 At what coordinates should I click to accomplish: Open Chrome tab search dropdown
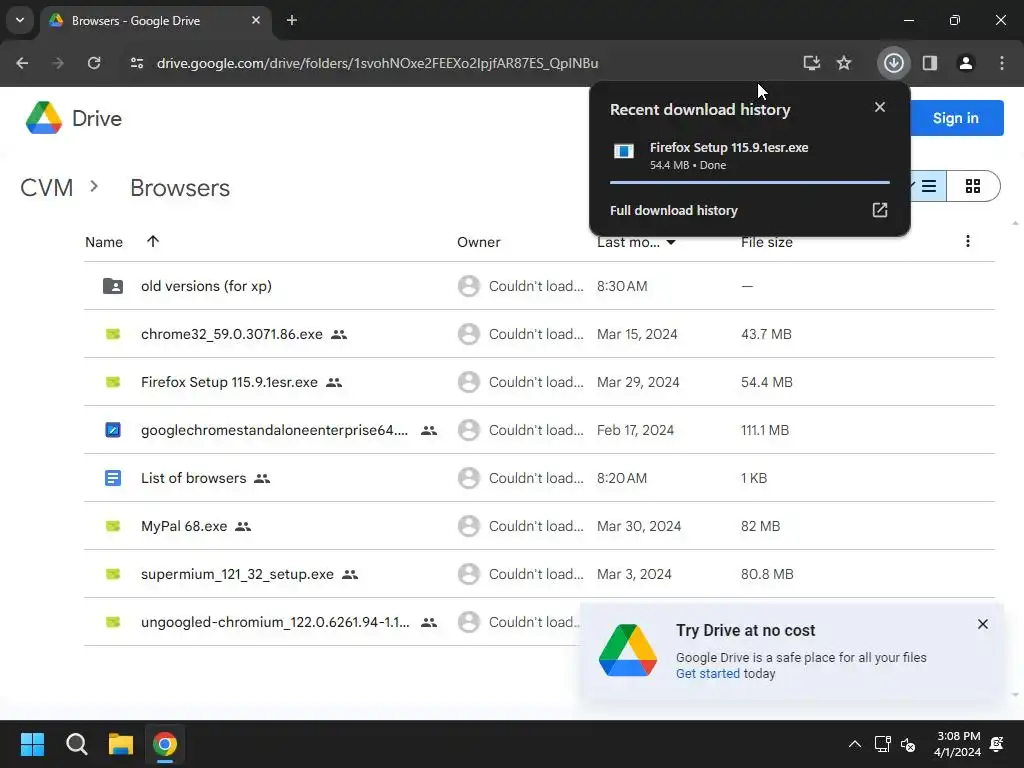pyautogui.click(x=20, y=20)
